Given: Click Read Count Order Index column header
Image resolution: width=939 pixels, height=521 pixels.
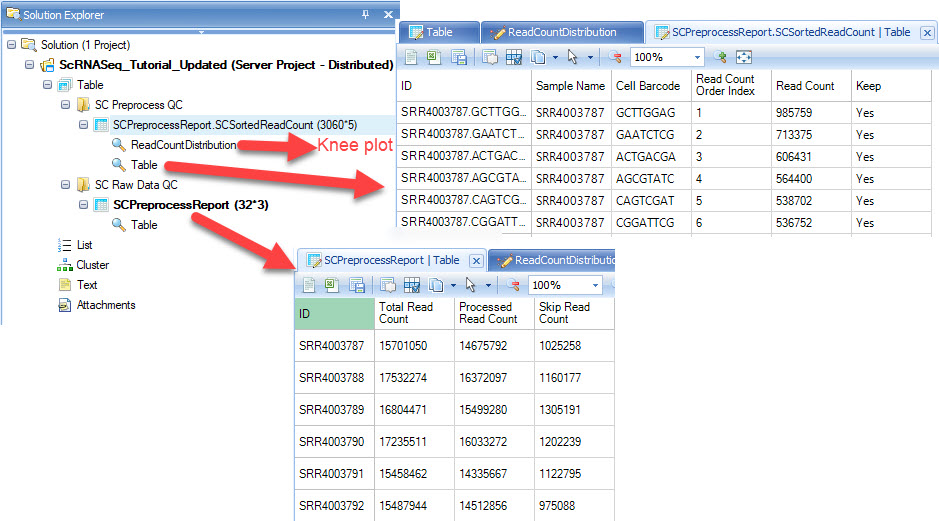Looking at the screenshot, I should (732, 86).
